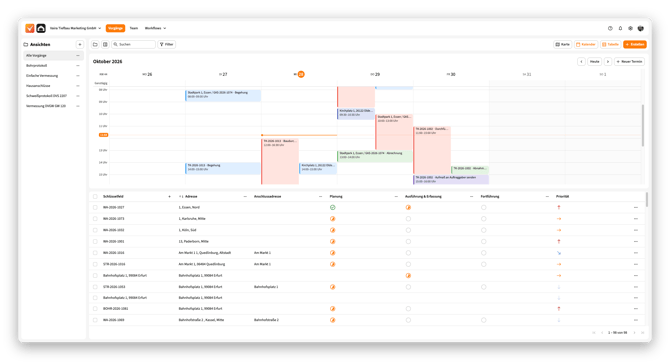The height and width of the screenshot is (363, 670).
Task: Open the purple Aufmaß an Auftraggeber senden event
Action: (x=451, y=179)
